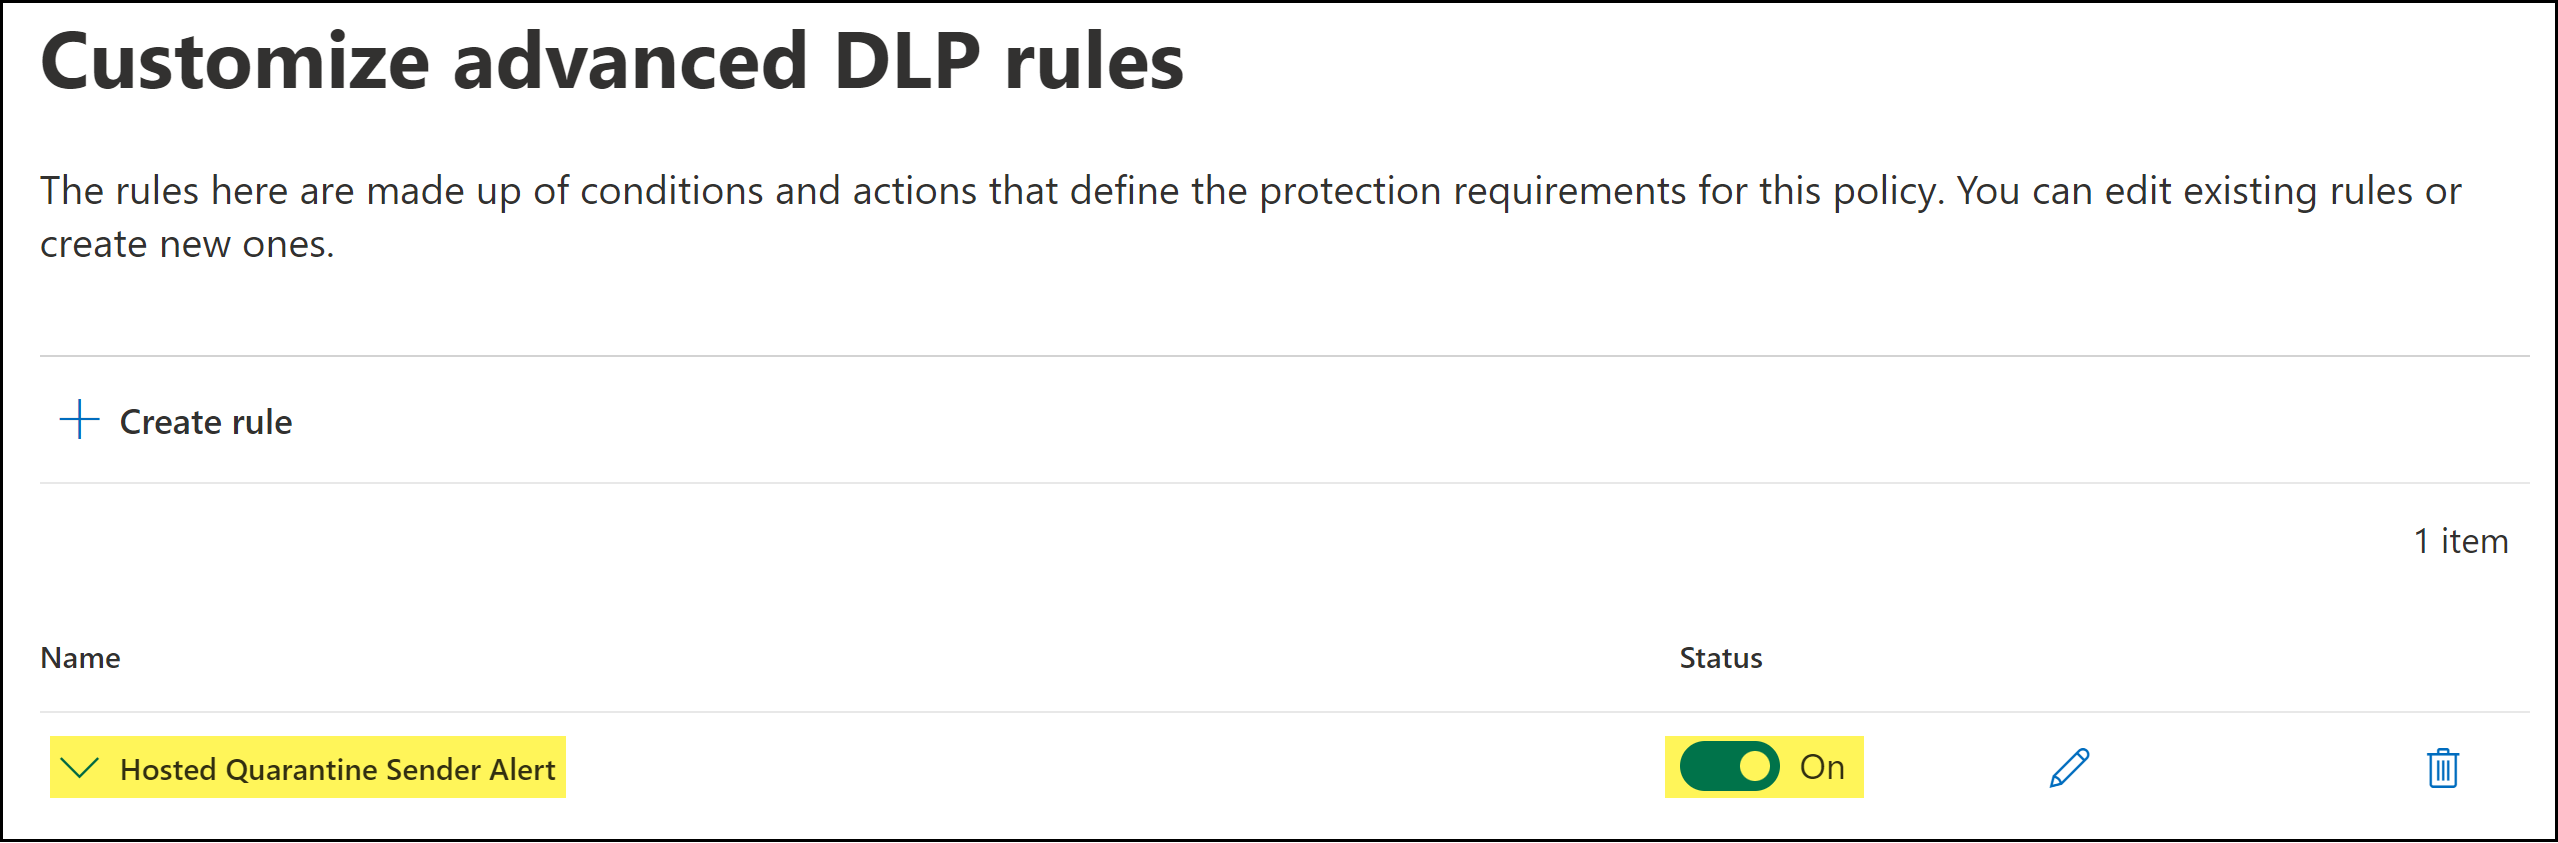Edit the rule with the pencil icon
2558x843 pixels.
[2069, 768]
